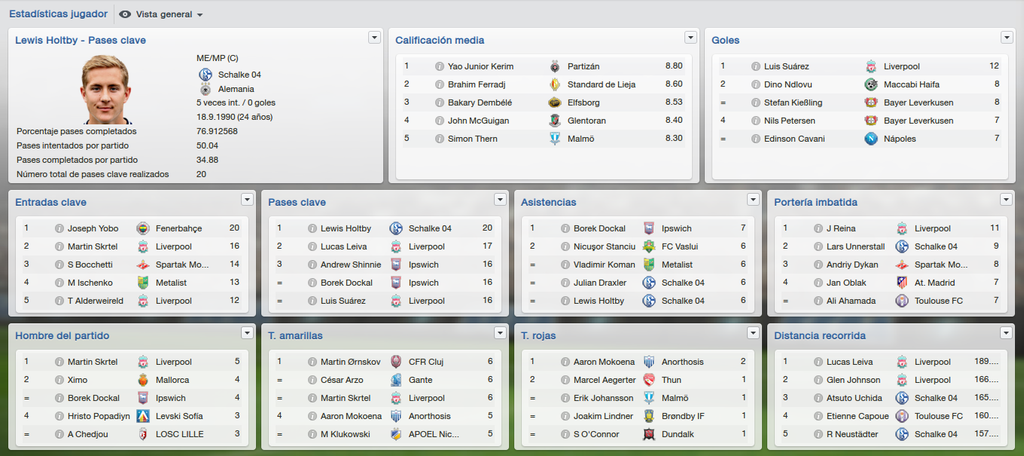Click Fenerbahçe club badge in Entradas clave
This screenshot has width=1024, height=456.
click(x=143, y=229)
